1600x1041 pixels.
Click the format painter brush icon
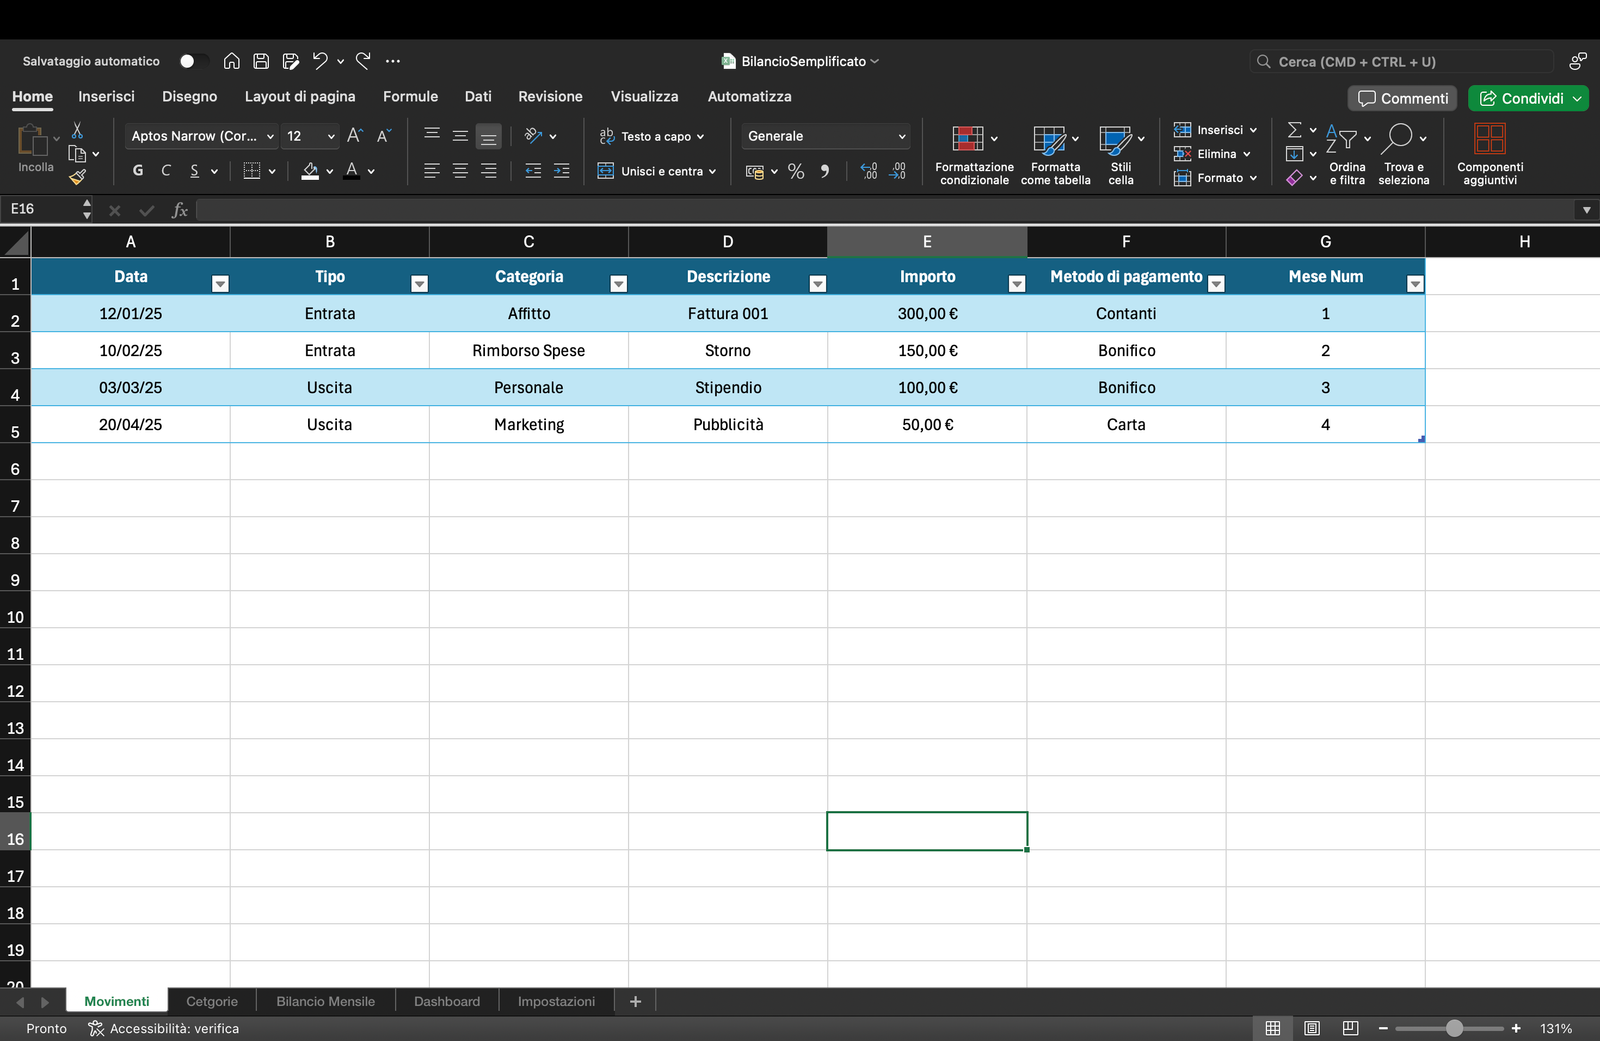click(77, 177)
